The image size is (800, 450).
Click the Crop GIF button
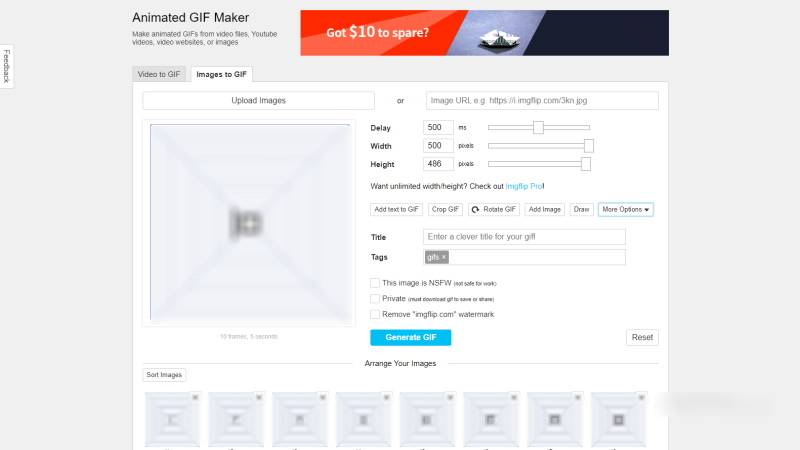point(445,210)
